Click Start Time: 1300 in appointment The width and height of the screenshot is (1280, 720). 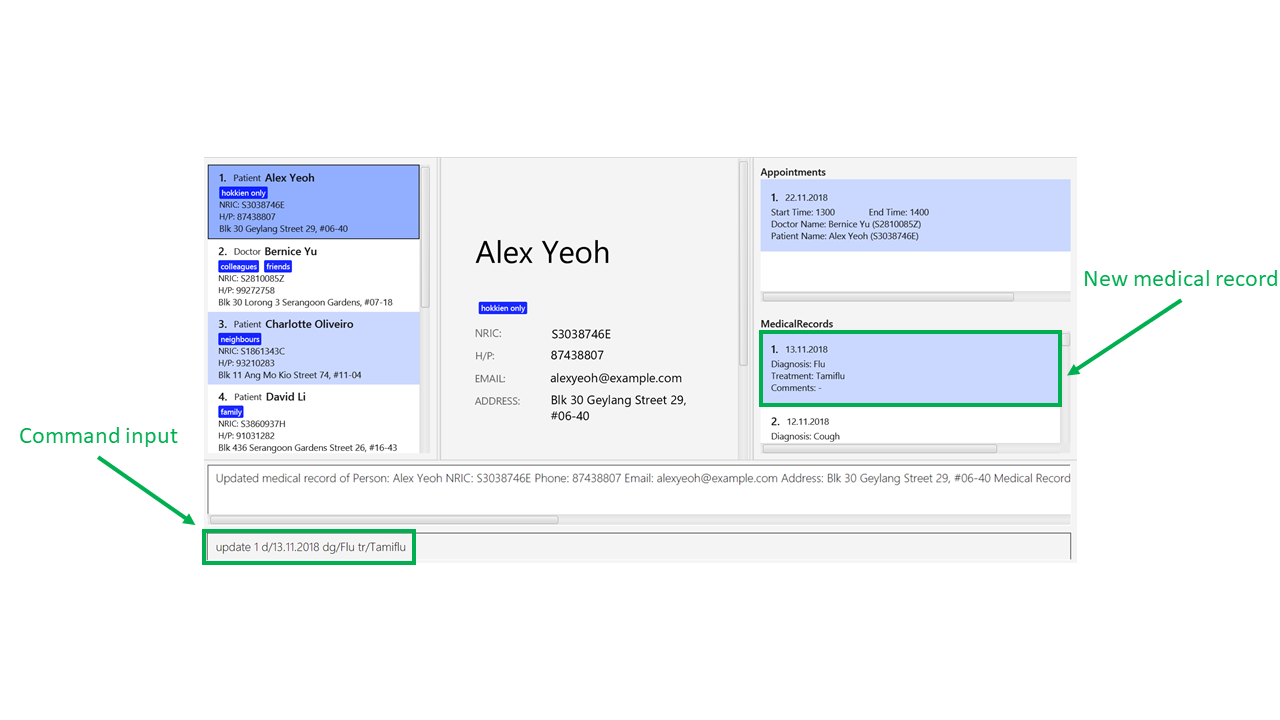[803, 212]
